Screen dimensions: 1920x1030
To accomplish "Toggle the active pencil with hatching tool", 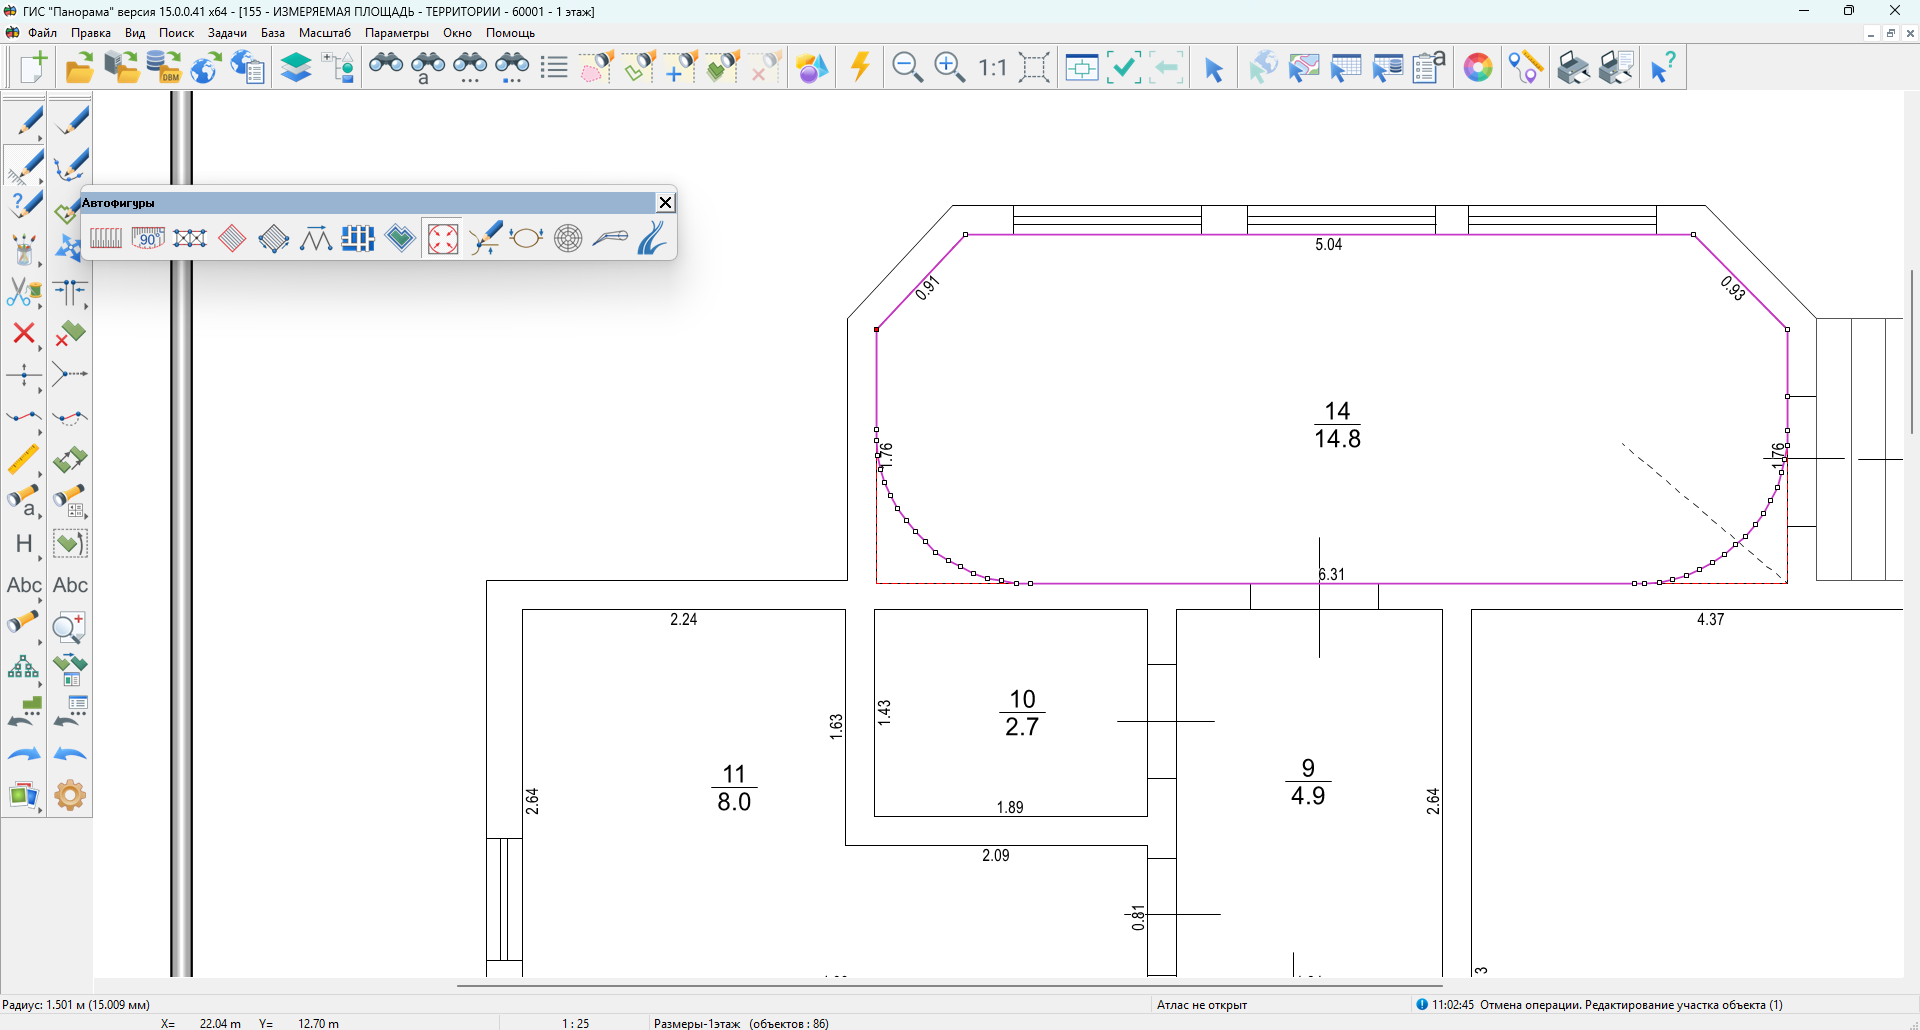I will (24, 166).
